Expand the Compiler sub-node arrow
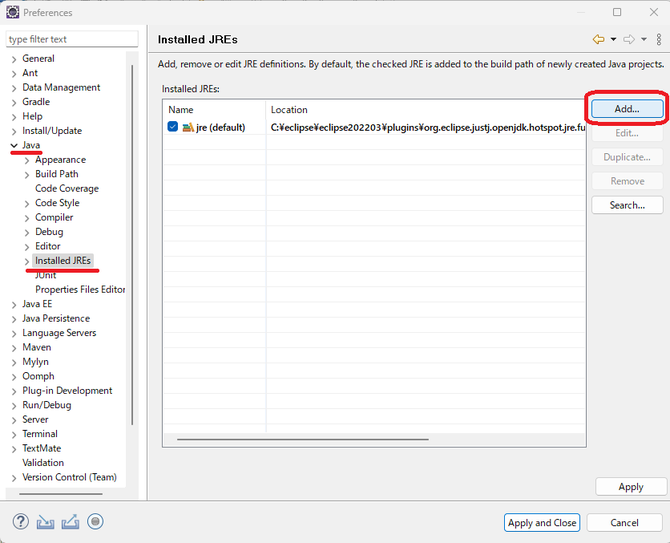The image size is (670, 543). point(27,218)
